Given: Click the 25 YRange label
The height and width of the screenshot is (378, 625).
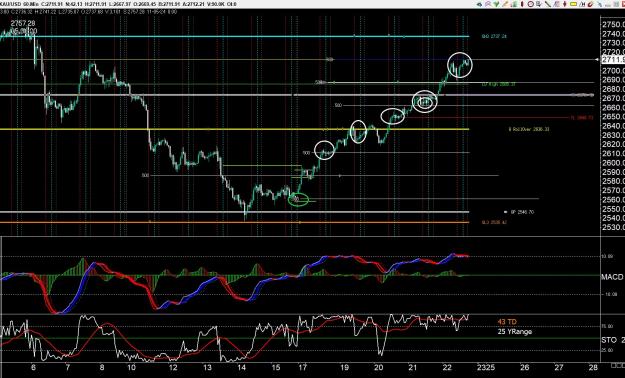Looking at the screenshot, I should pos(515,331).
